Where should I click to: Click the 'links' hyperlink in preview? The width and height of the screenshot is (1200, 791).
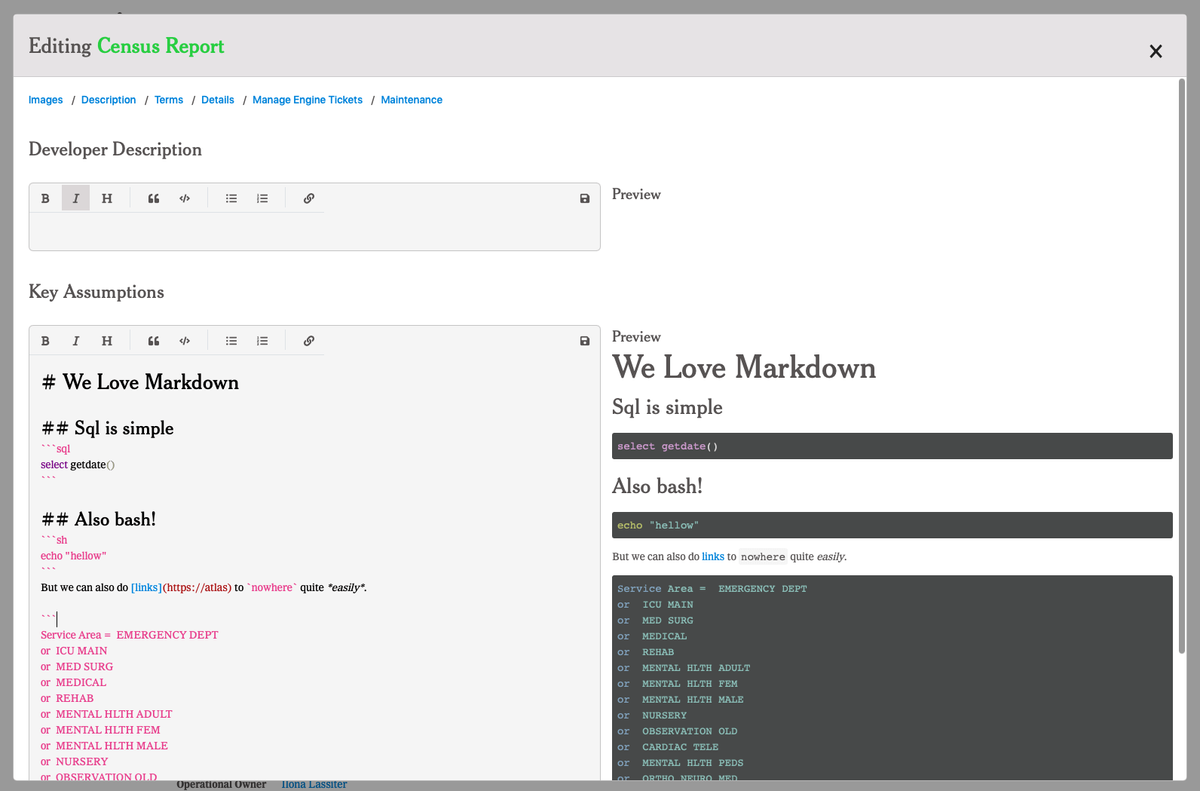[713, 556]
